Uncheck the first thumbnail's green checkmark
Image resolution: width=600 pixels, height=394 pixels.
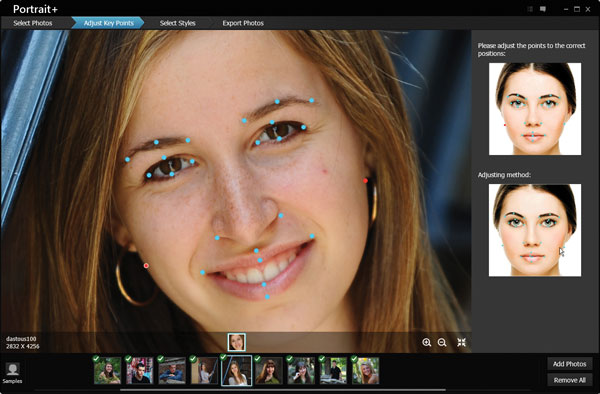click(x=96, y=358)
